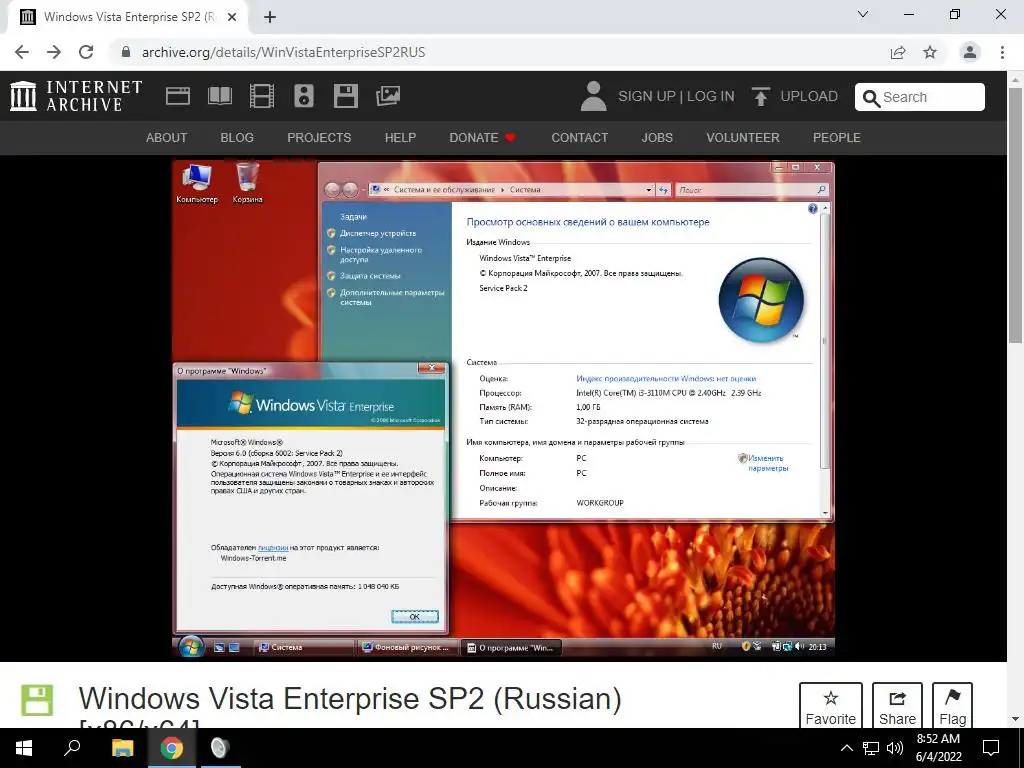
Task: Open the Images icon in navigation
Action: [x=388, y=96]
